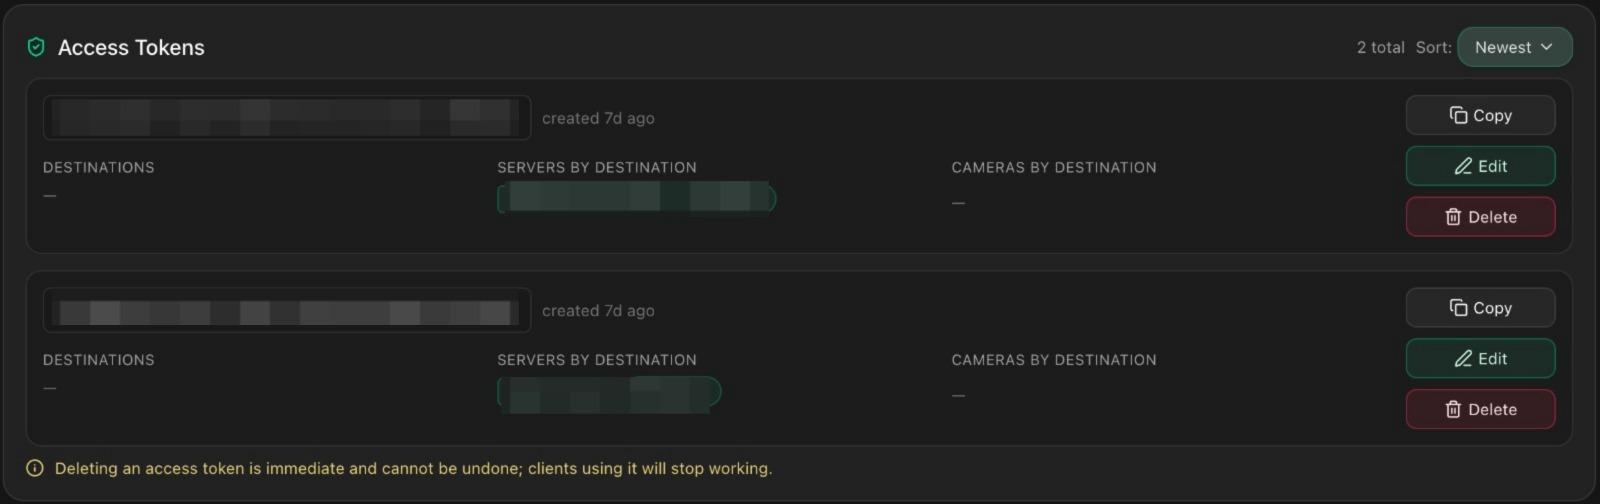Click the trash icon on the first token
Viewport: 1600px width, 504px height.
pos(1453,217)
